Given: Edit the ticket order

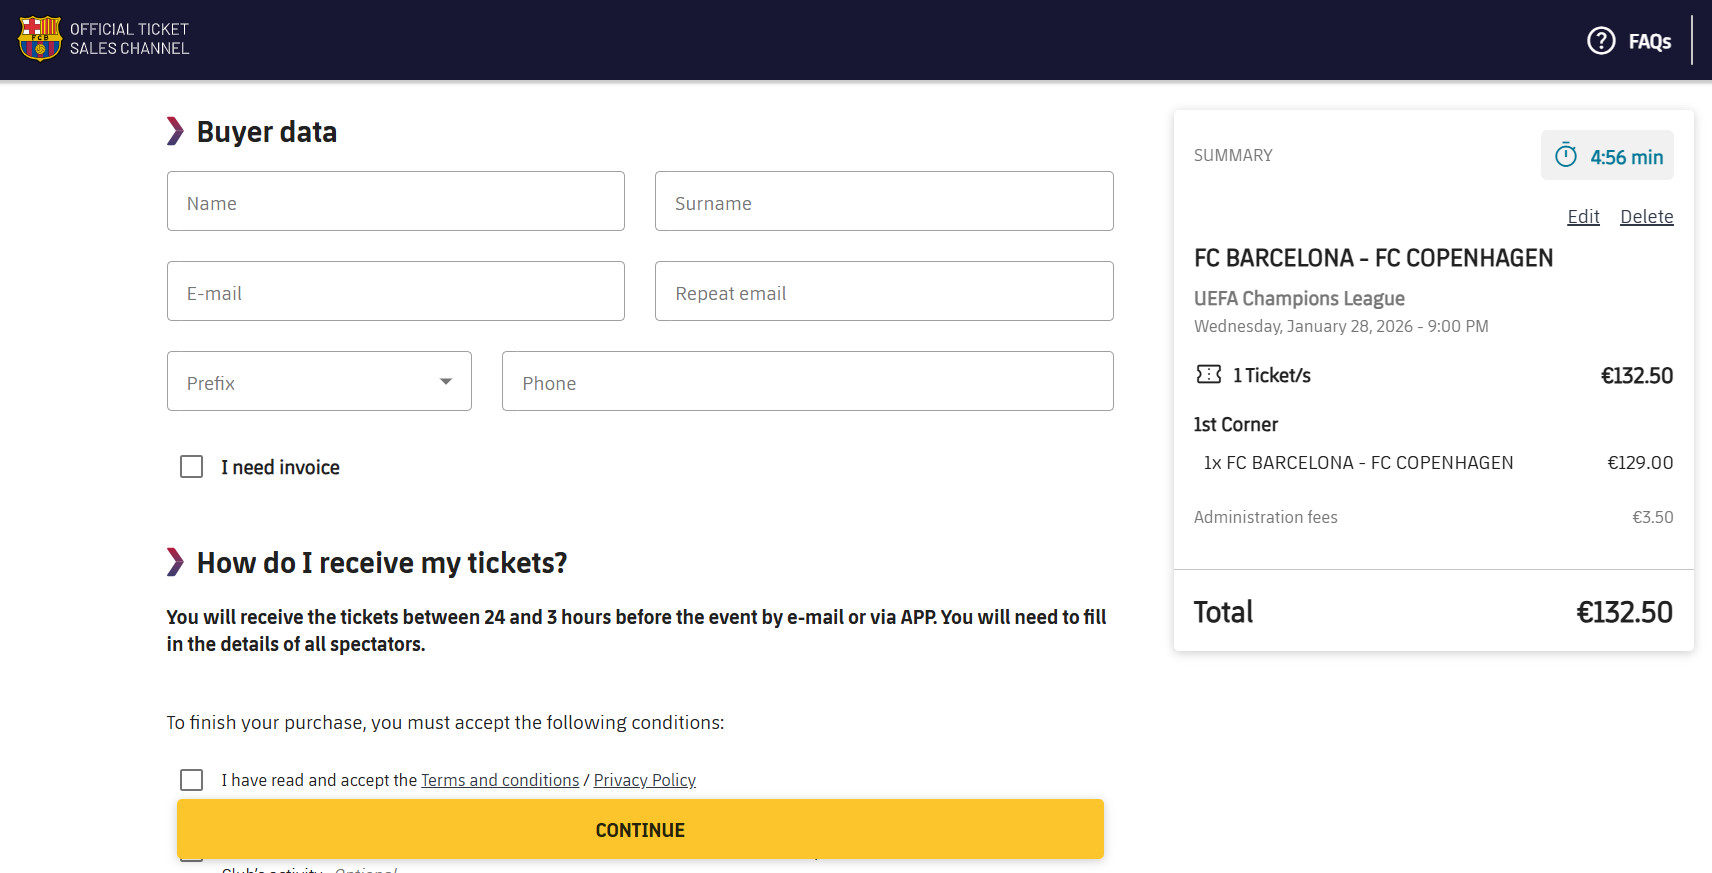Looking at the screenshot, I should [x=1583, y=217].
